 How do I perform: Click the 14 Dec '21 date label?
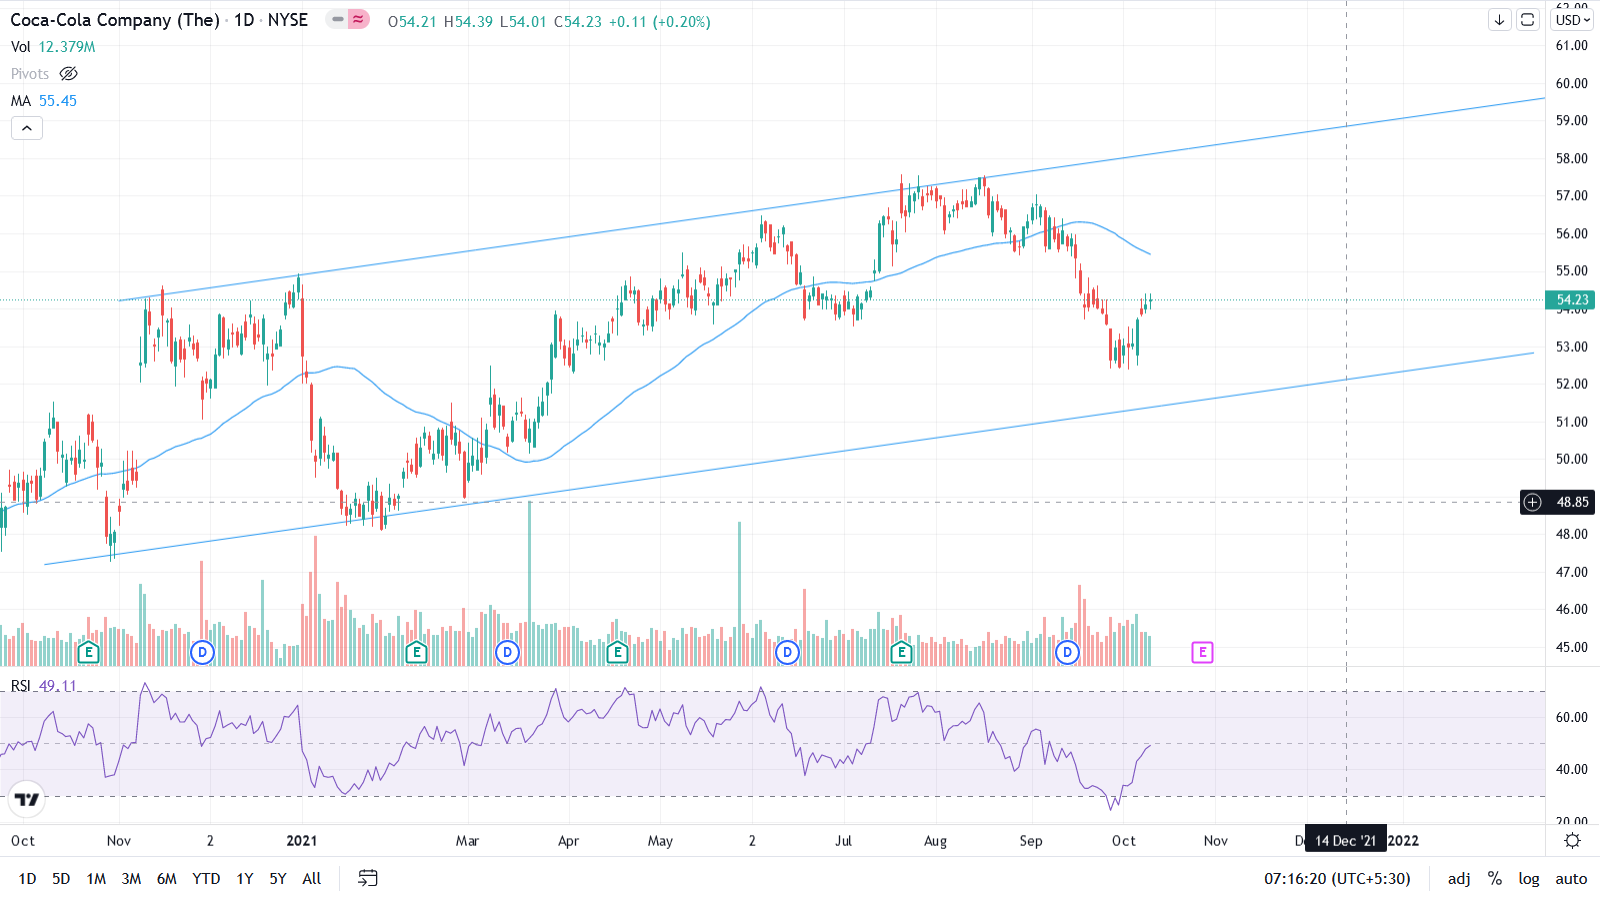1346,840
